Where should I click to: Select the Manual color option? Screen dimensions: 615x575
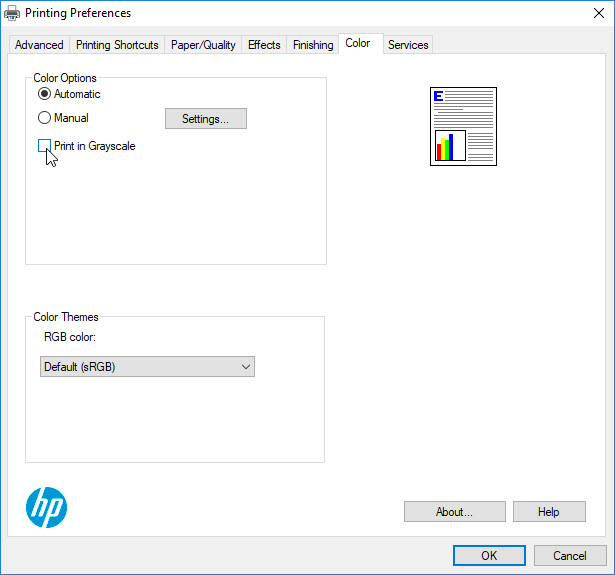coord(45,118)
